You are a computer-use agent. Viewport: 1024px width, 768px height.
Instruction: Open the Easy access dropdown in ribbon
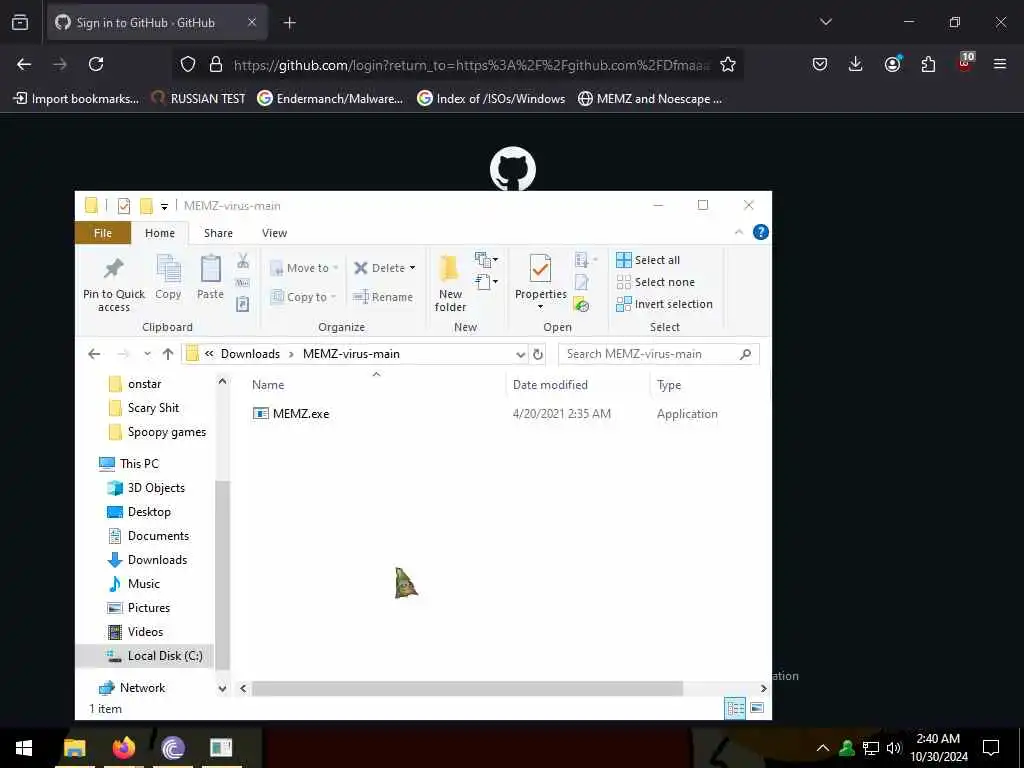click(x=487, y=282)
